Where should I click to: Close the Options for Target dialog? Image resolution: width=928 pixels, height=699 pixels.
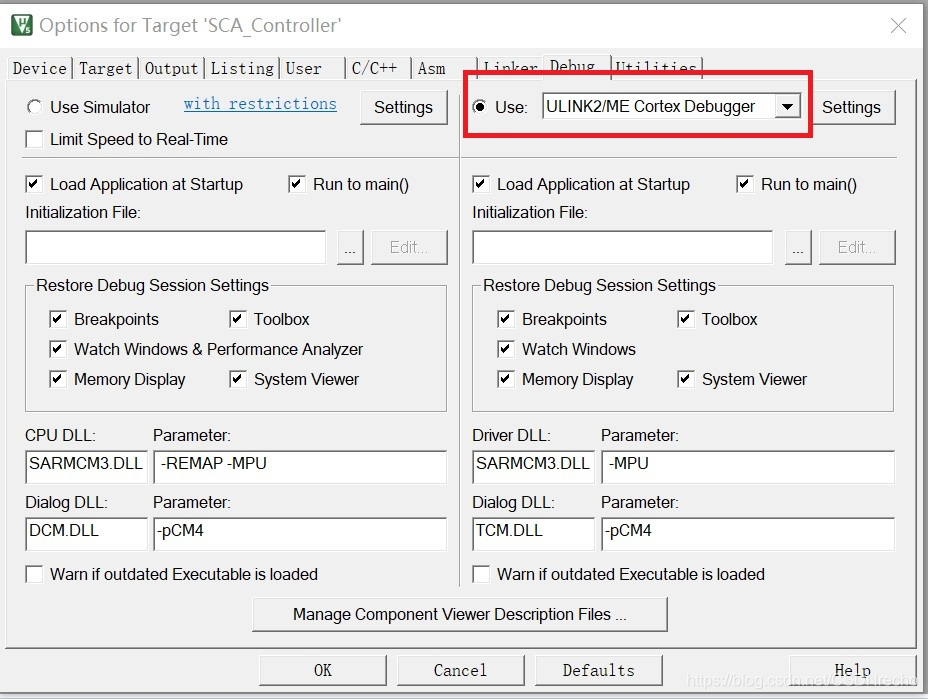click(898, 25)
